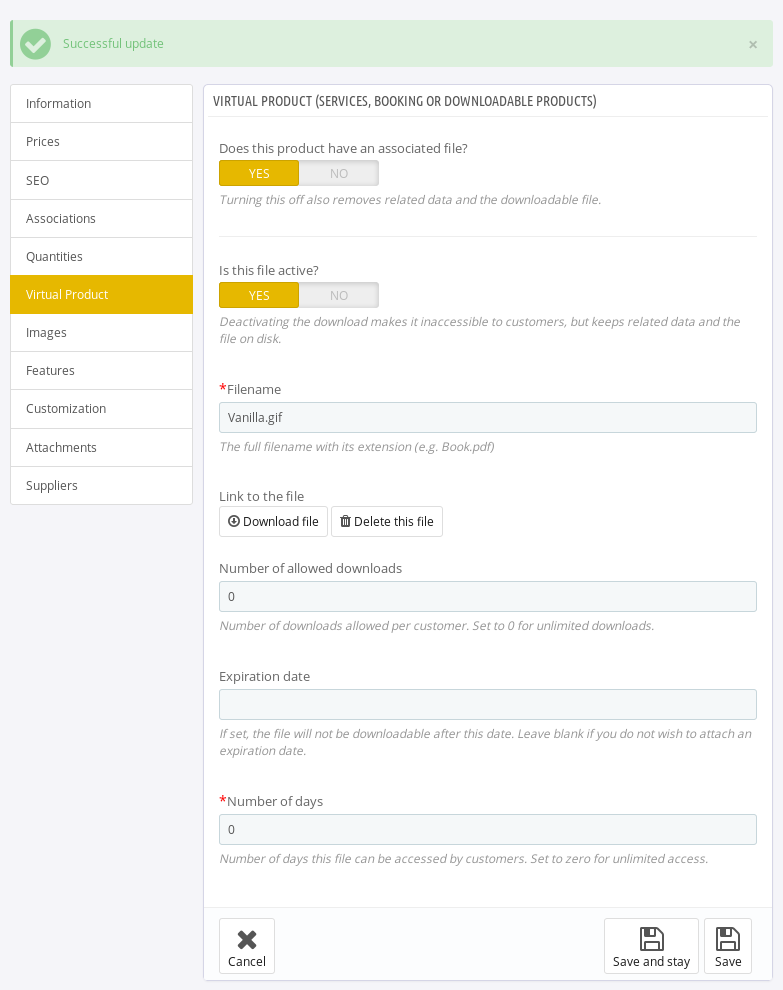783x990 pixels.
Task: Deactivate the file with NO toggle
Action: click(339, 295)
